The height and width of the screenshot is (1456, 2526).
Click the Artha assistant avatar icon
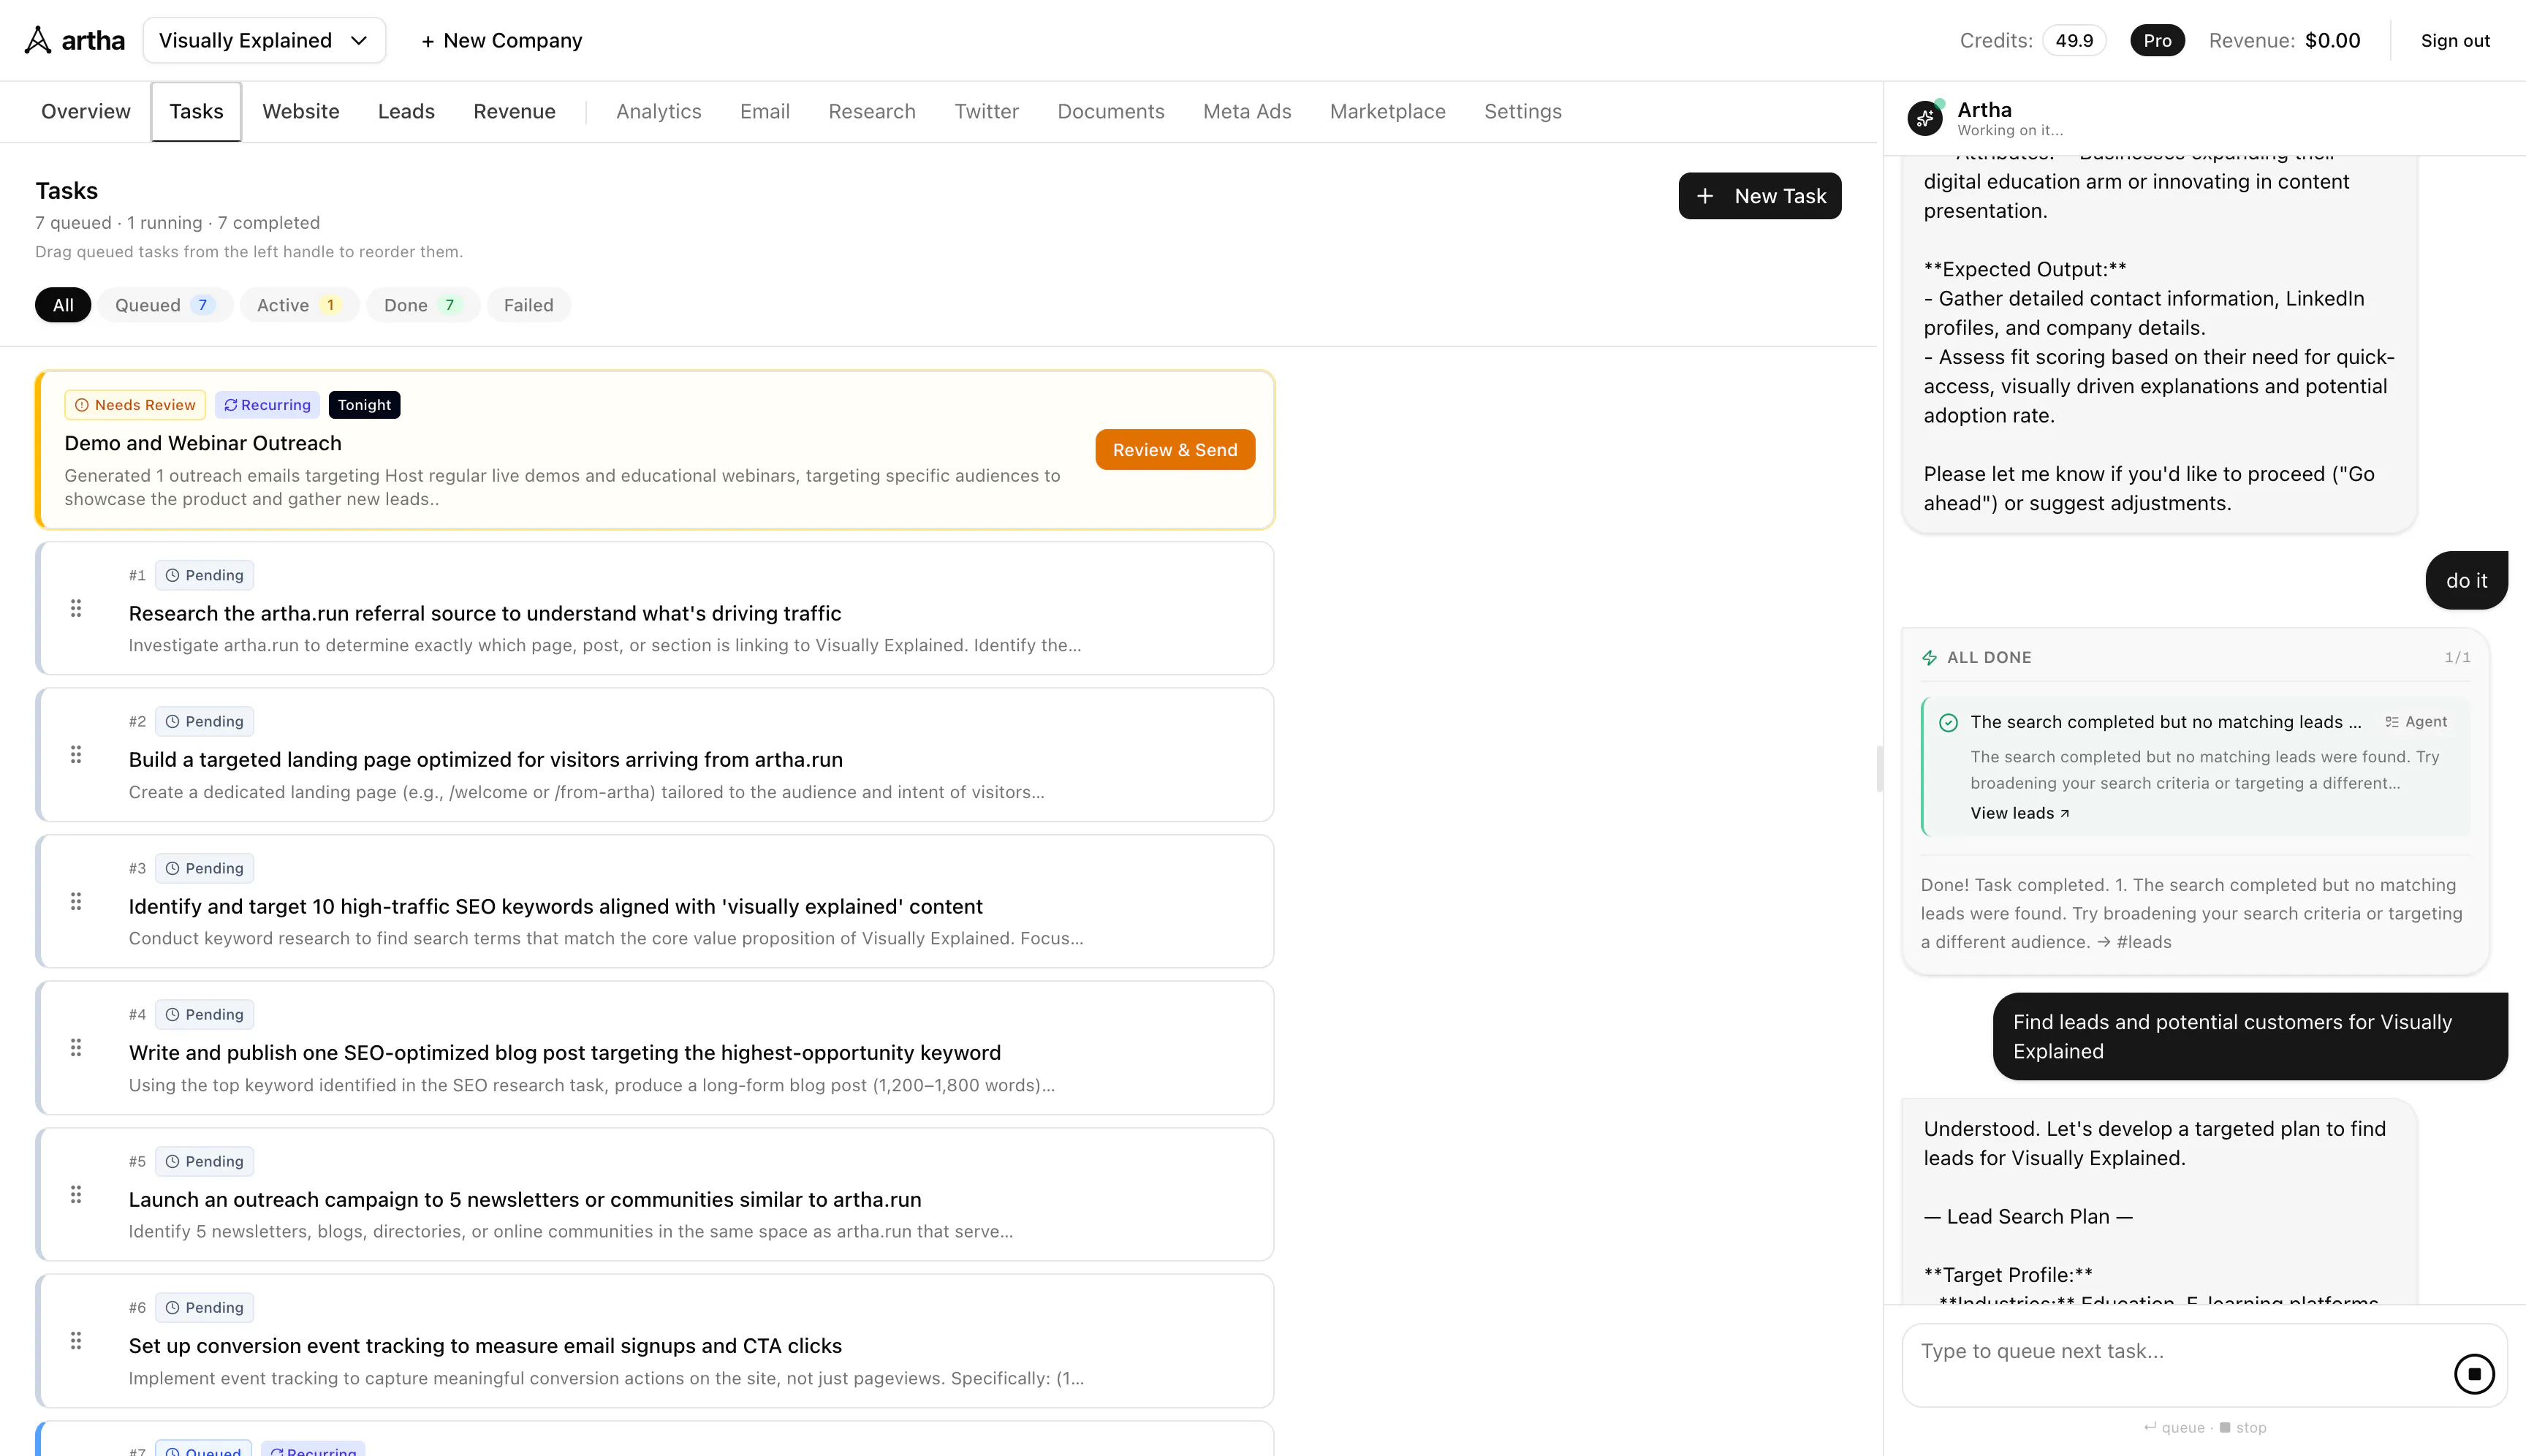[1925, 118]
